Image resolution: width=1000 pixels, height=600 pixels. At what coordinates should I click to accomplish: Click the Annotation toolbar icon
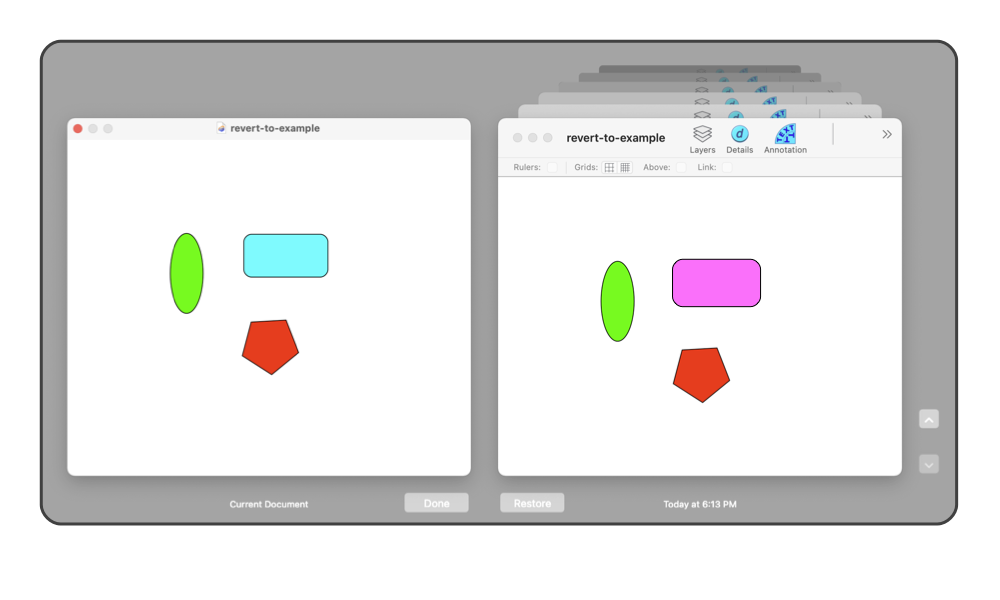tap(785, 139)
